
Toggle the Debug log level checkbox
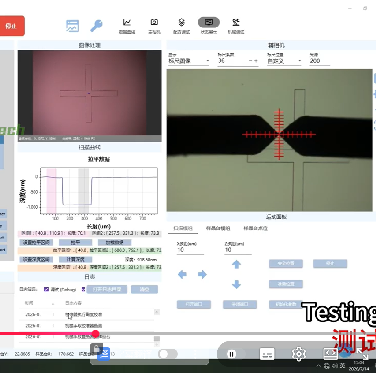pyautogui.click(x=46, y=289)
